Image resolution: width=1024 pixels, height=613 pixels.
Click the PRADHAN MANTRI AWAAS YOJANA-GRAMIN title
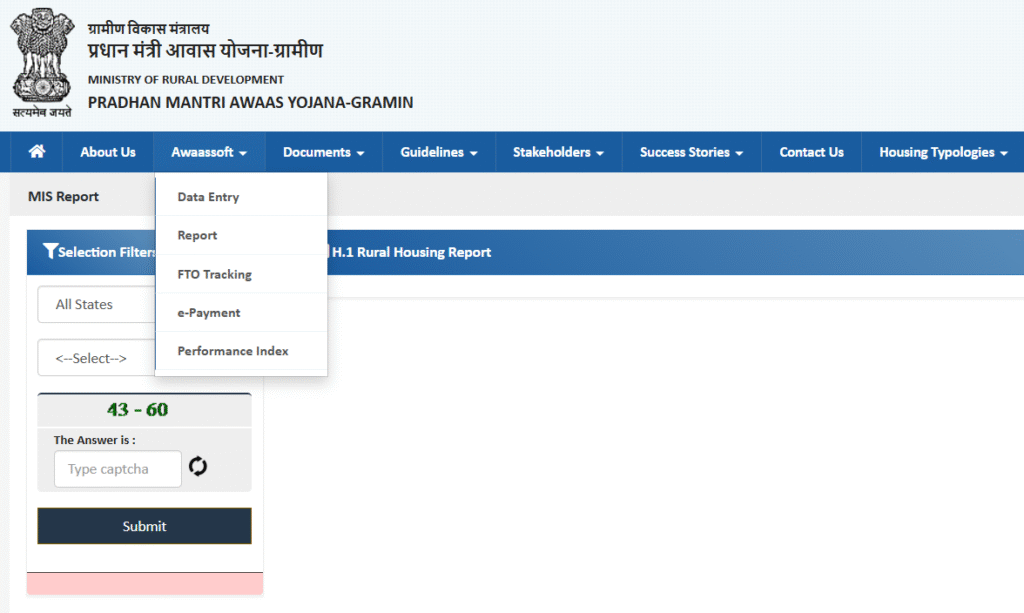click(250, 102)
